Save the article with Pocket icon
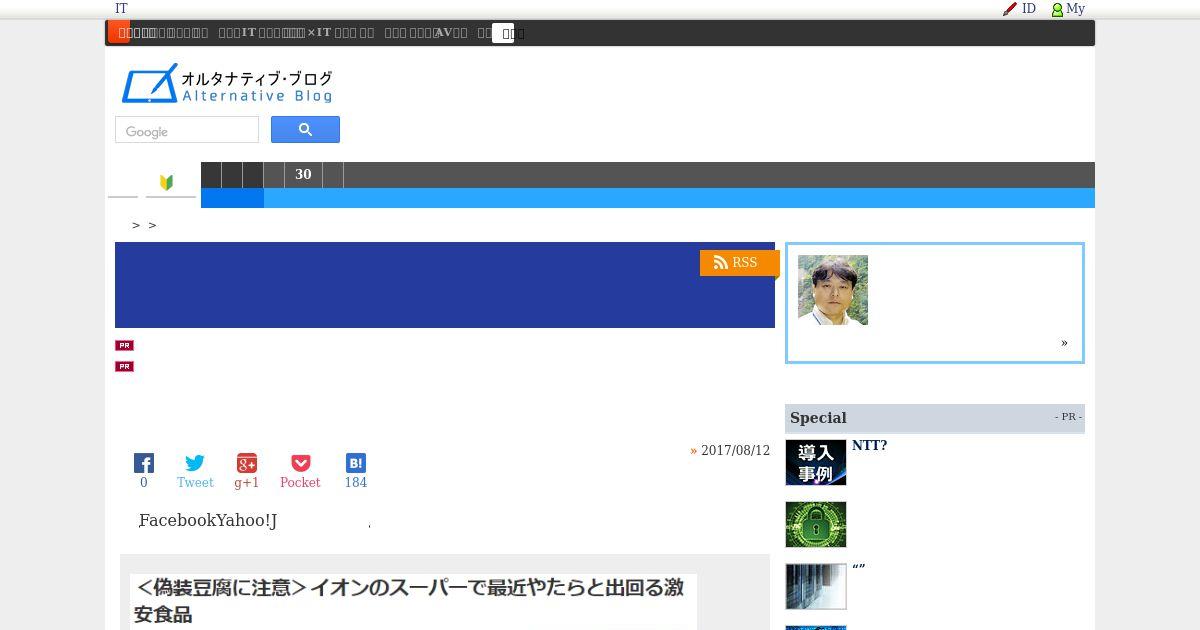 (x=300, y=463)
